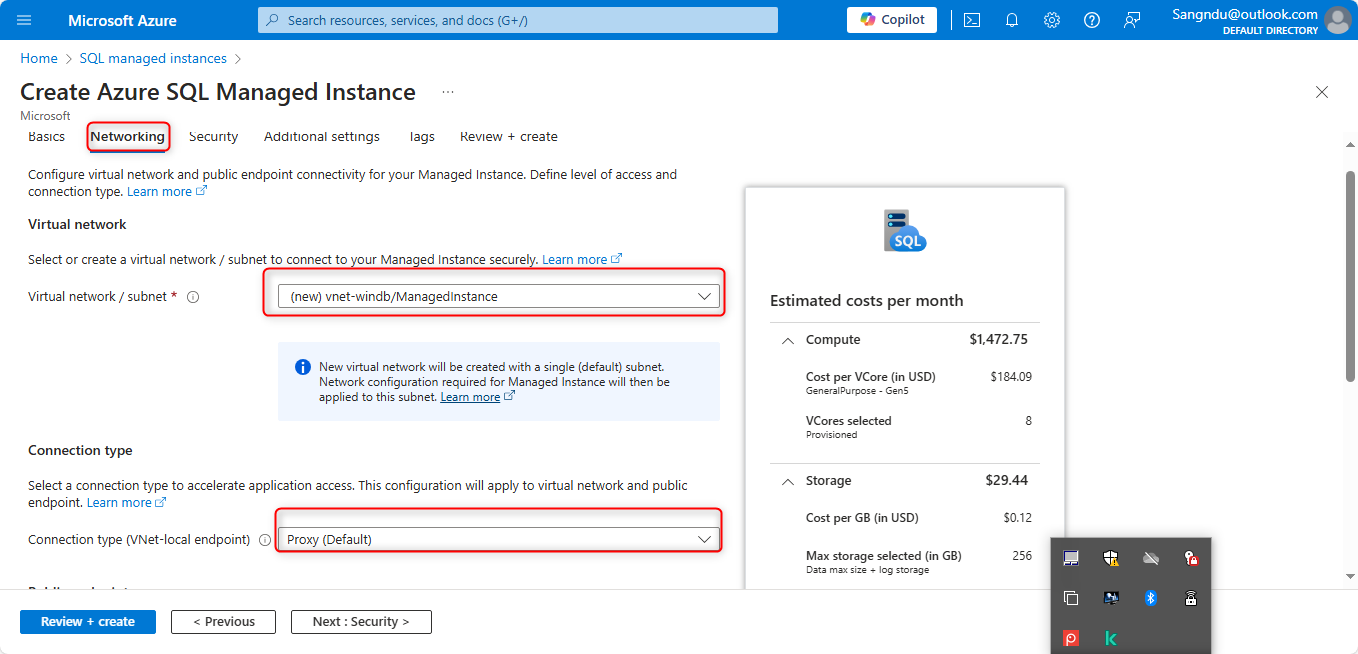Open Cloud Shell from the header
Screen dimensions: 1358x654
[x=972, y=20]
